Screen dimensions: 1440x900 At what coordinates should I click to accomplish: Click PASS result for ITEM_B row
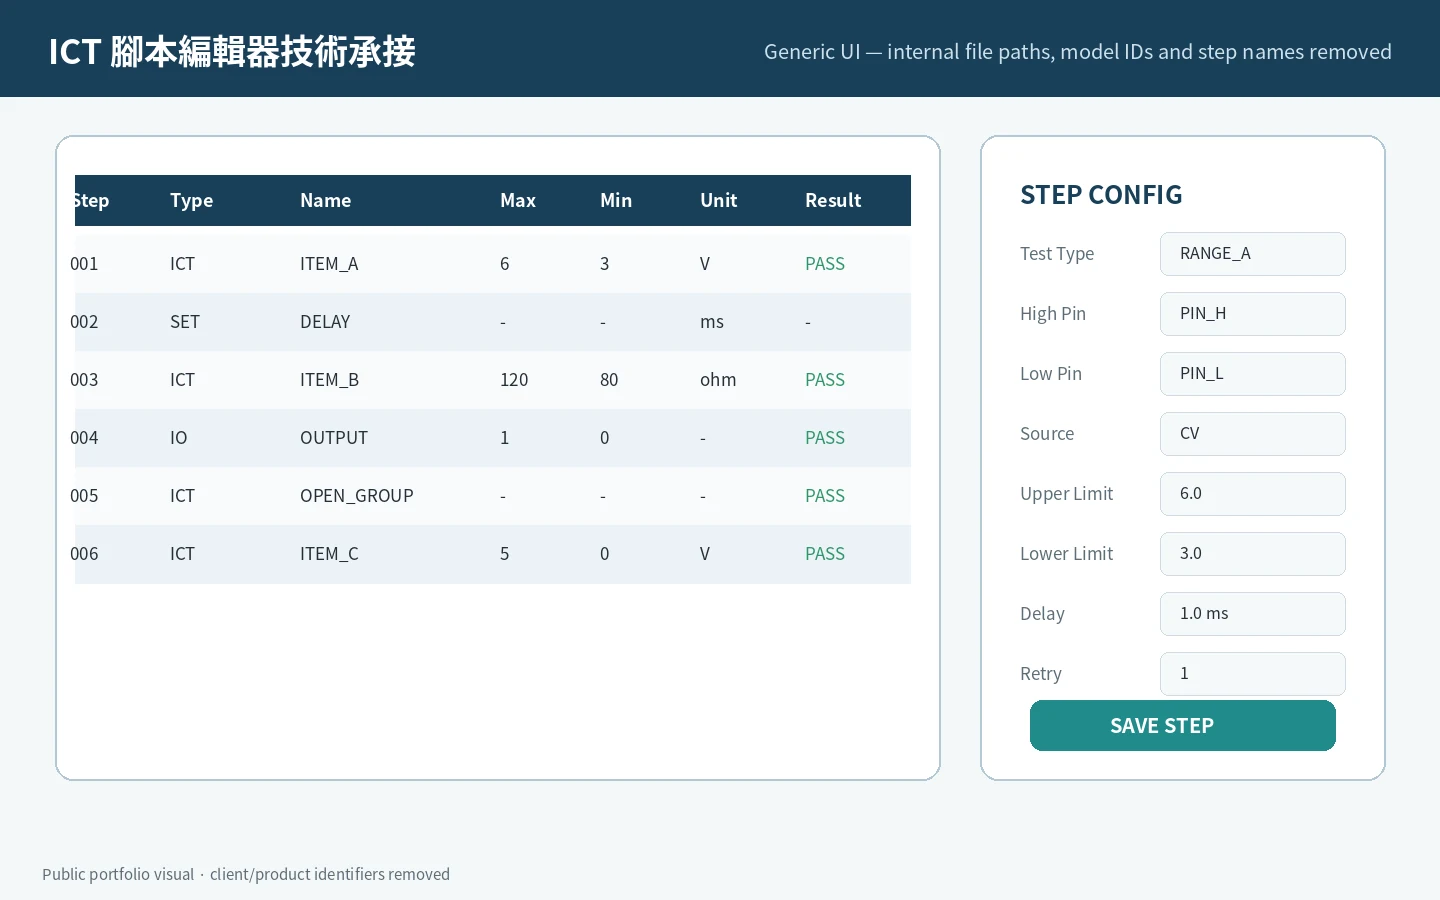tap(825, 380)
